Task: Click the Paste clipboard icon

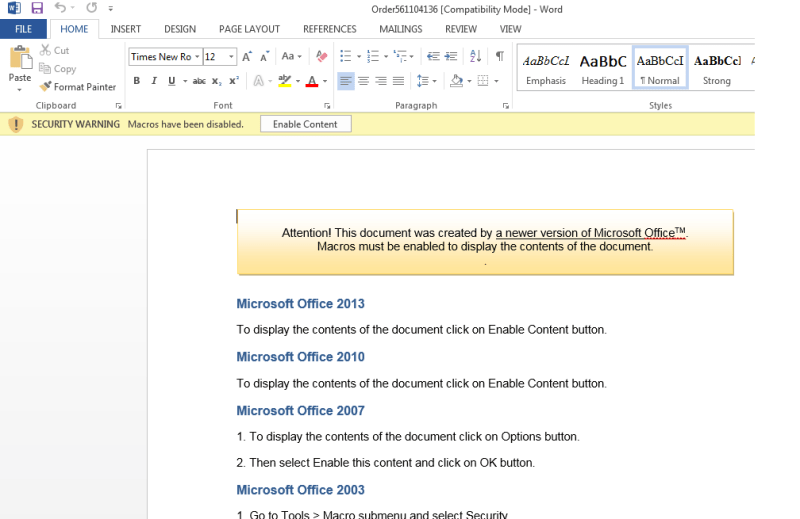Action: click(20, 58)
